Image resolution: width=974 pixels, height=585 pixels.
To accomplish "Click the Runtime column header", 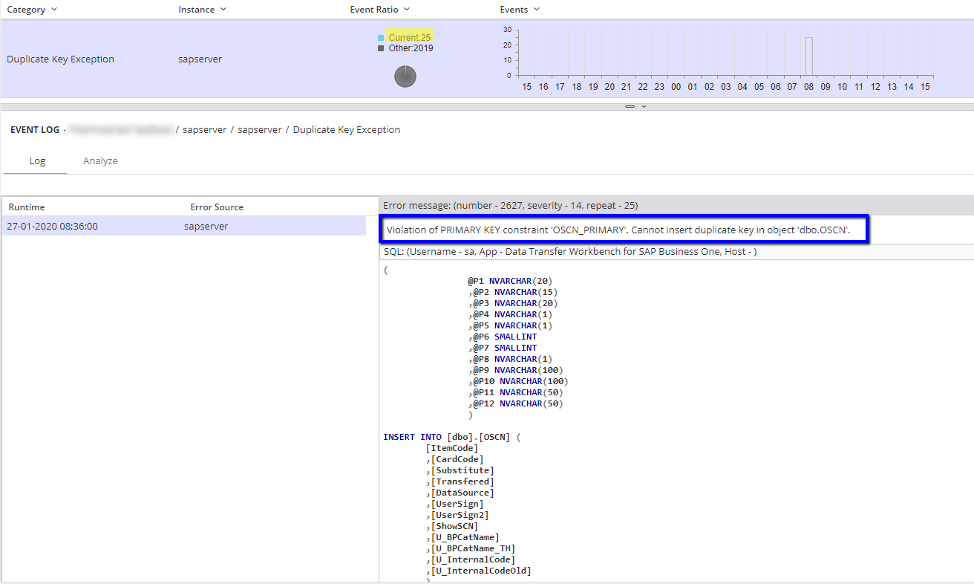I will pyautogui.click(x=29, y=207).
